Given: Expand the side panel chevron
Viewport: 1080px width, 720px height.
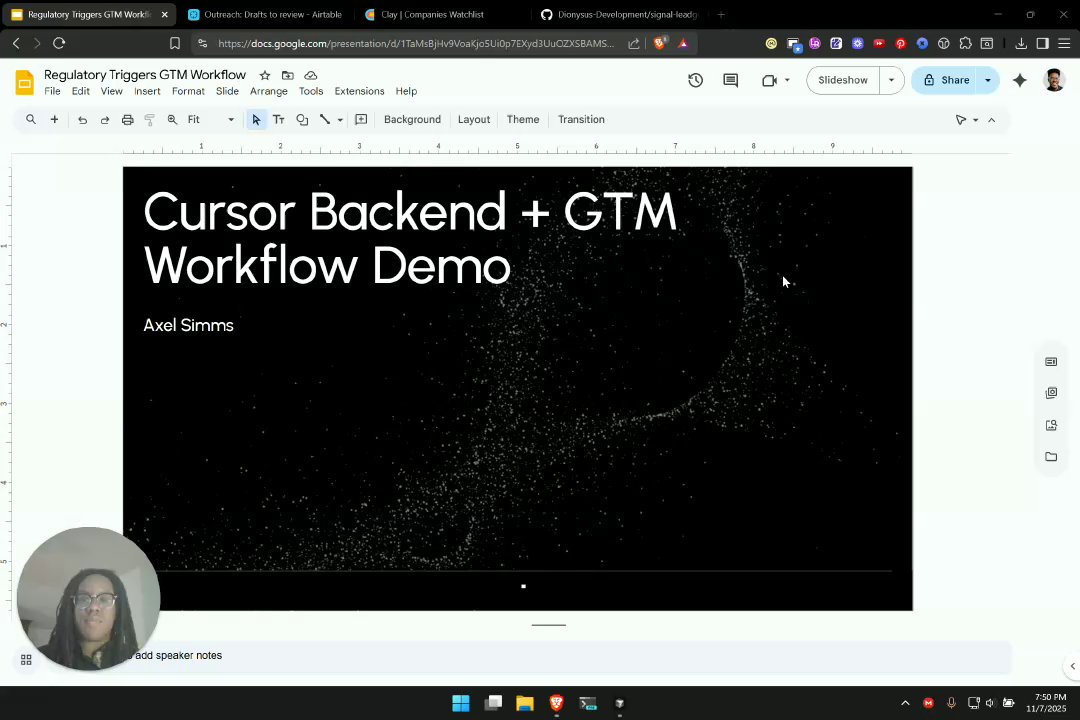Looking at the screenshot, I should pyautogui.click(x=1072, y=666).
